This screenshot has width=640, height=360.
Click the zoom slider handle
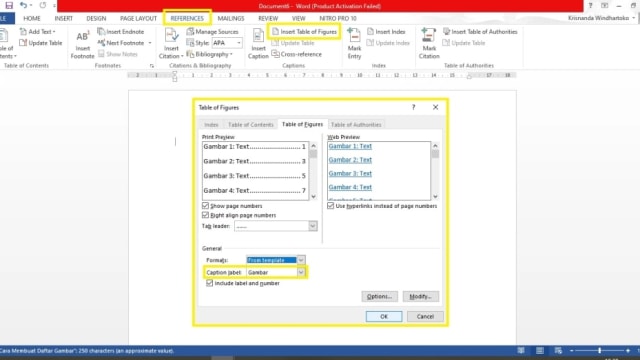600,351
